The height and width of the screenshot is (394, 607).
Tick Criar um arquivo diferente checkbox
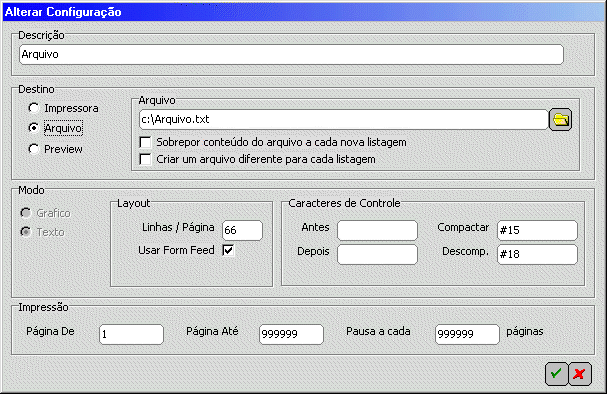pos(145,159)
